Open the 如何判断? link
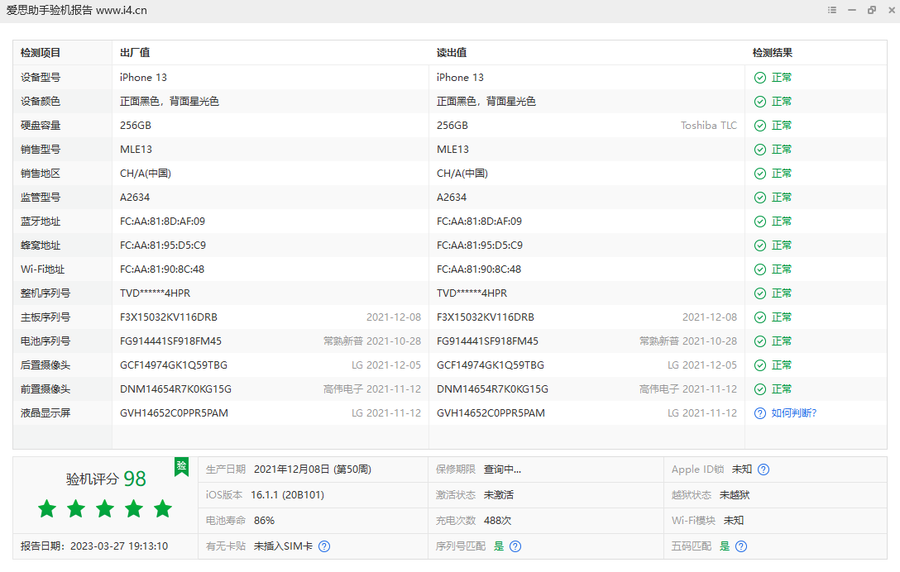Screen dimensions: 900x572 [794, 413]
